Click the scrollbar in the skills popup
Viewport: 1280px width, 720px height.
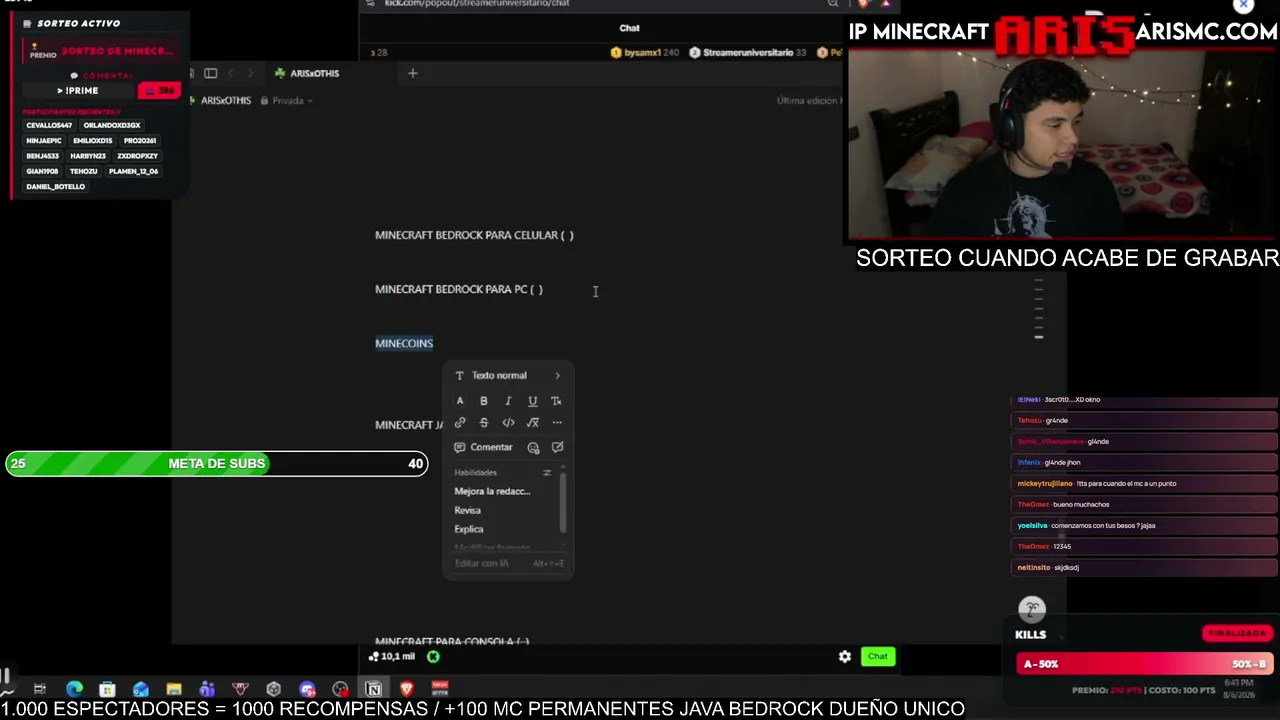[563, 502]
